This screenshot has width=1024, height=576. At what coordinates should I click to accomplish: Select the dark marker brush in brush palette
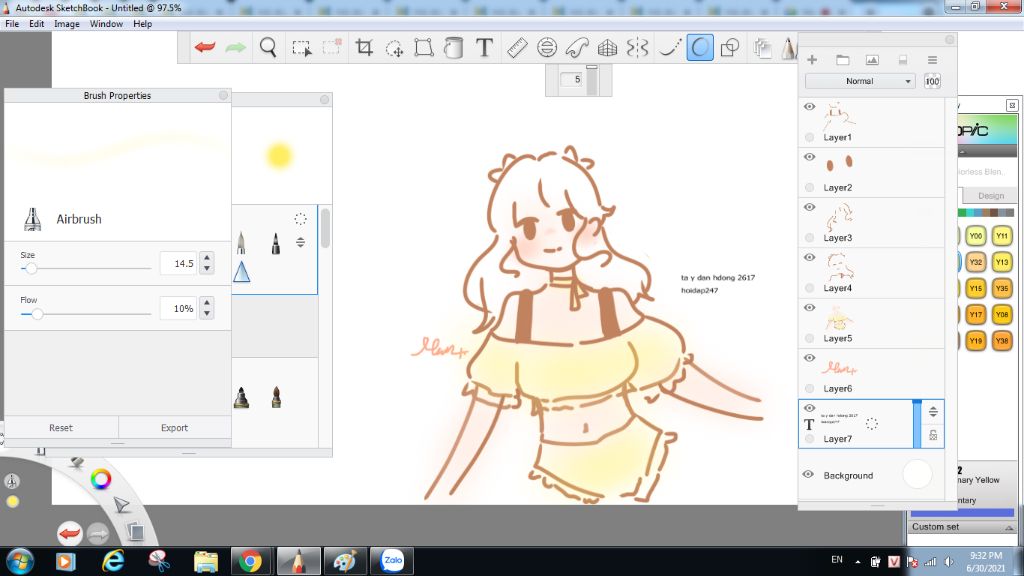(276, 243)
